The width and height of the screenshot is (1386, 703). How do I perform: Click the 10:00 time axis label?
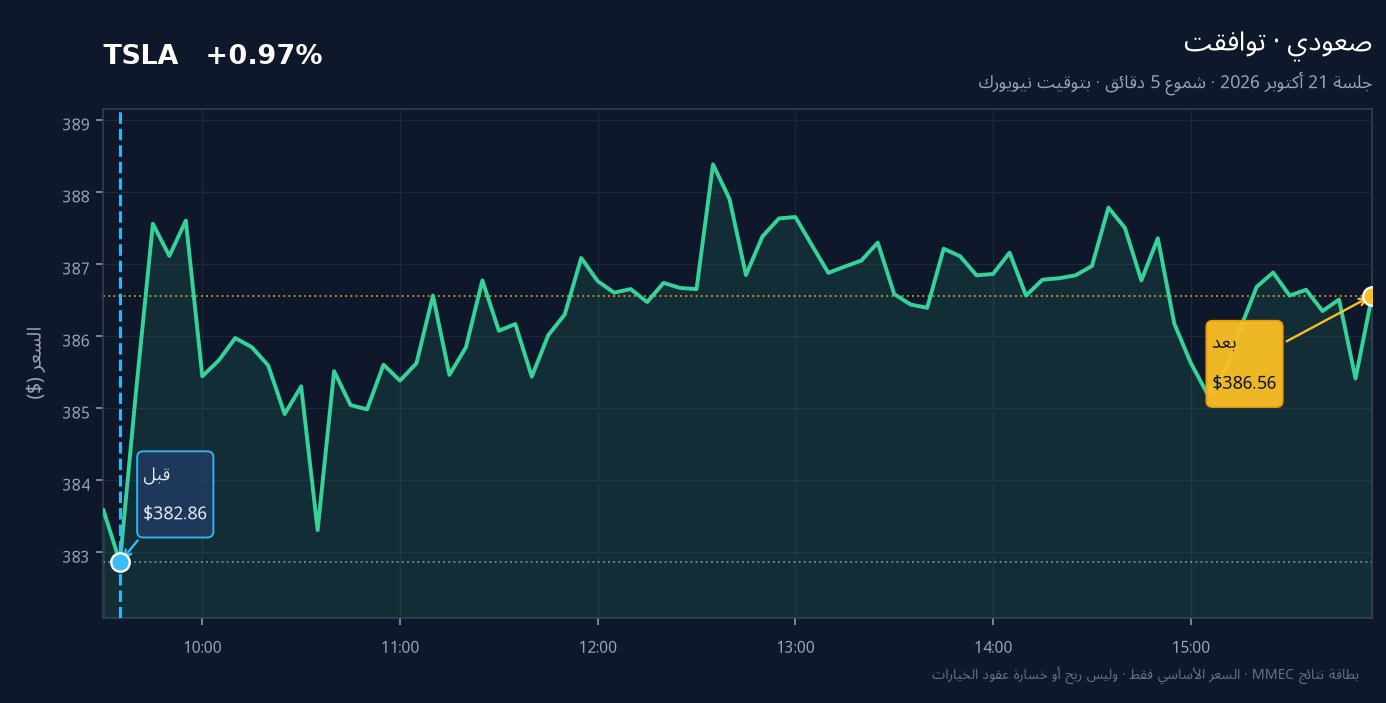[202, 647]
